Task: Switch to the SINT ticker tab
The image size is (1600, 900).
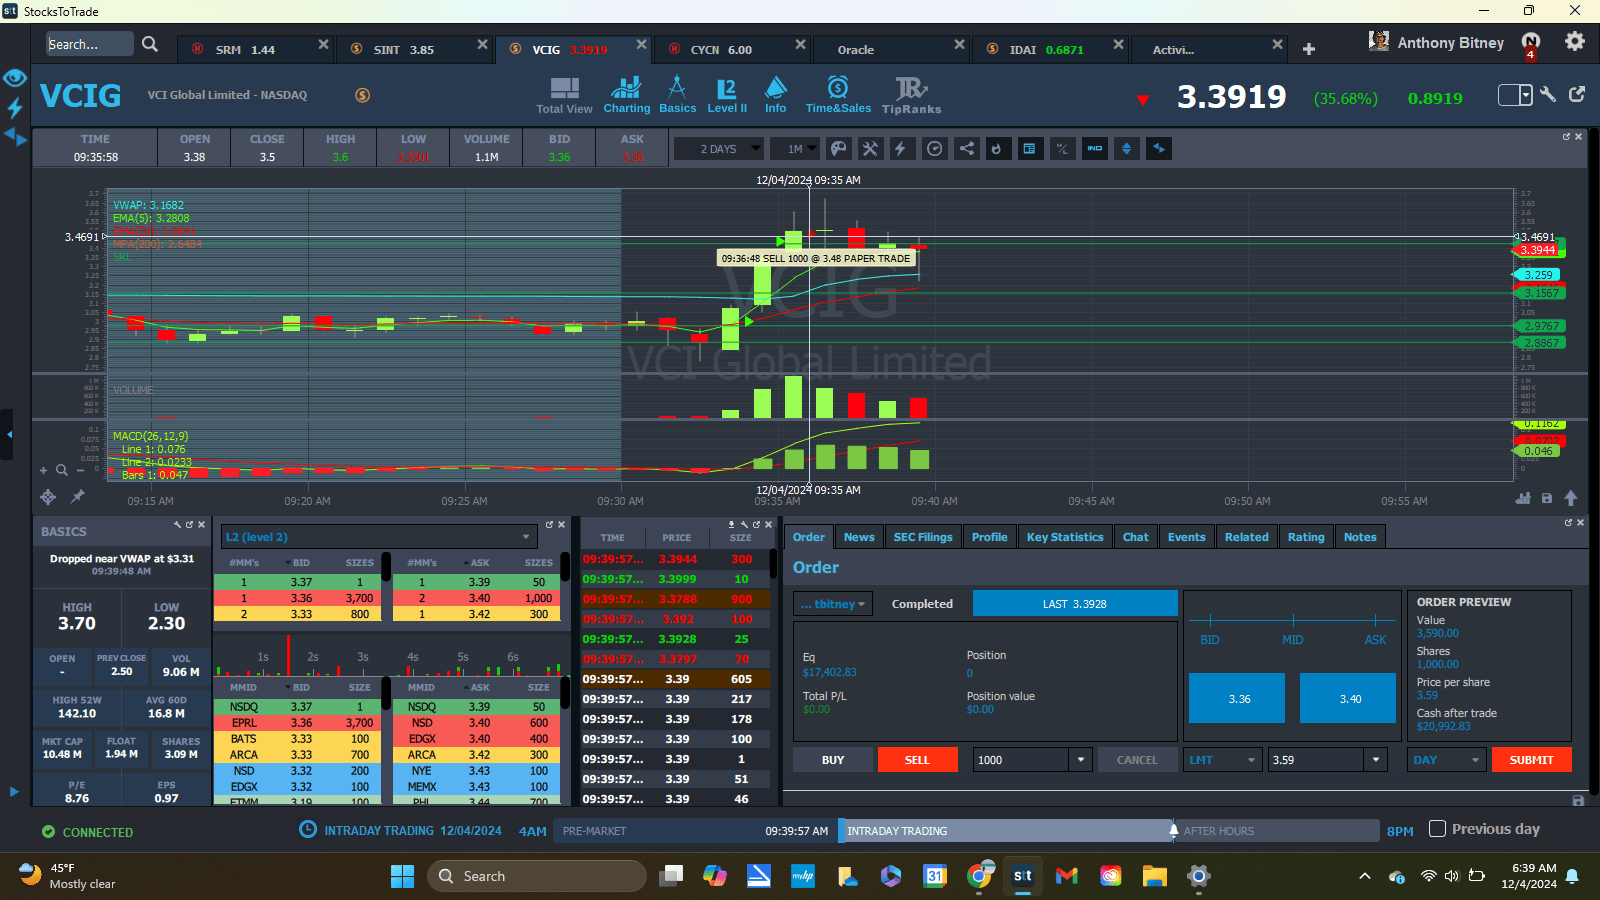Action: (x=403, y=49)
